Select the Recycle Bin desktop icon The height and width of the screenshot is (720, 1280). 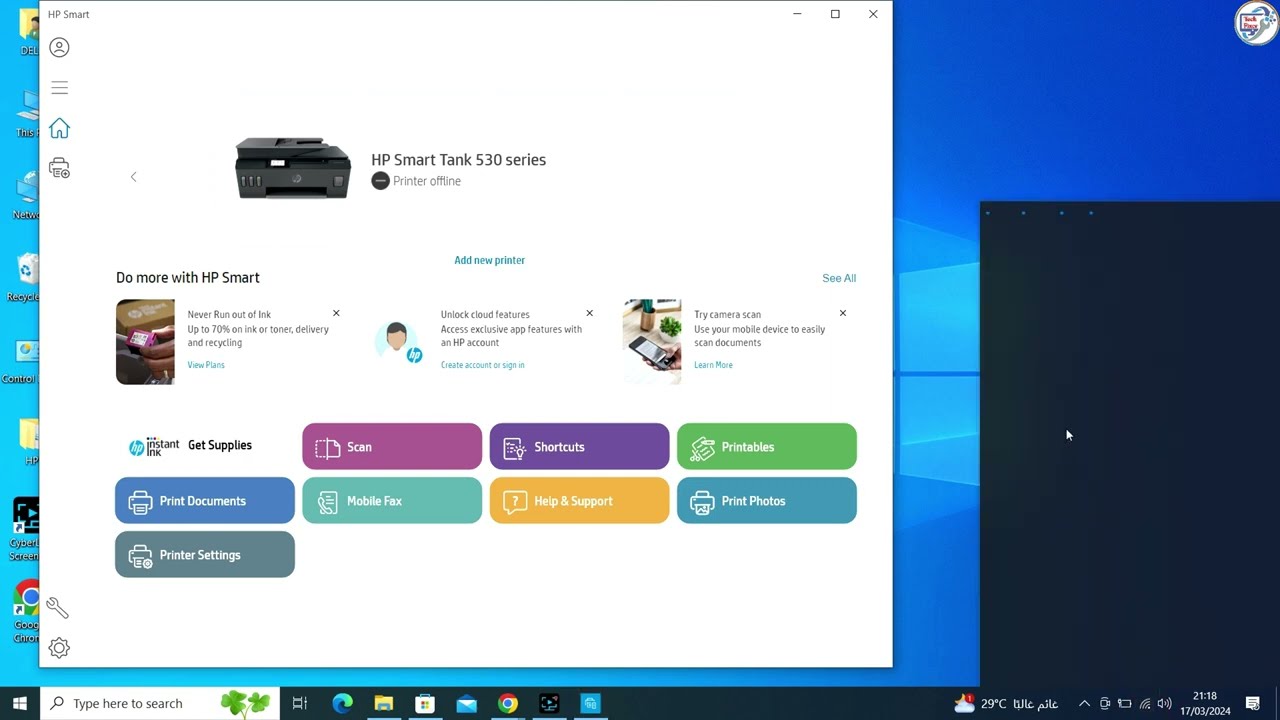click(x=26, y=277)
